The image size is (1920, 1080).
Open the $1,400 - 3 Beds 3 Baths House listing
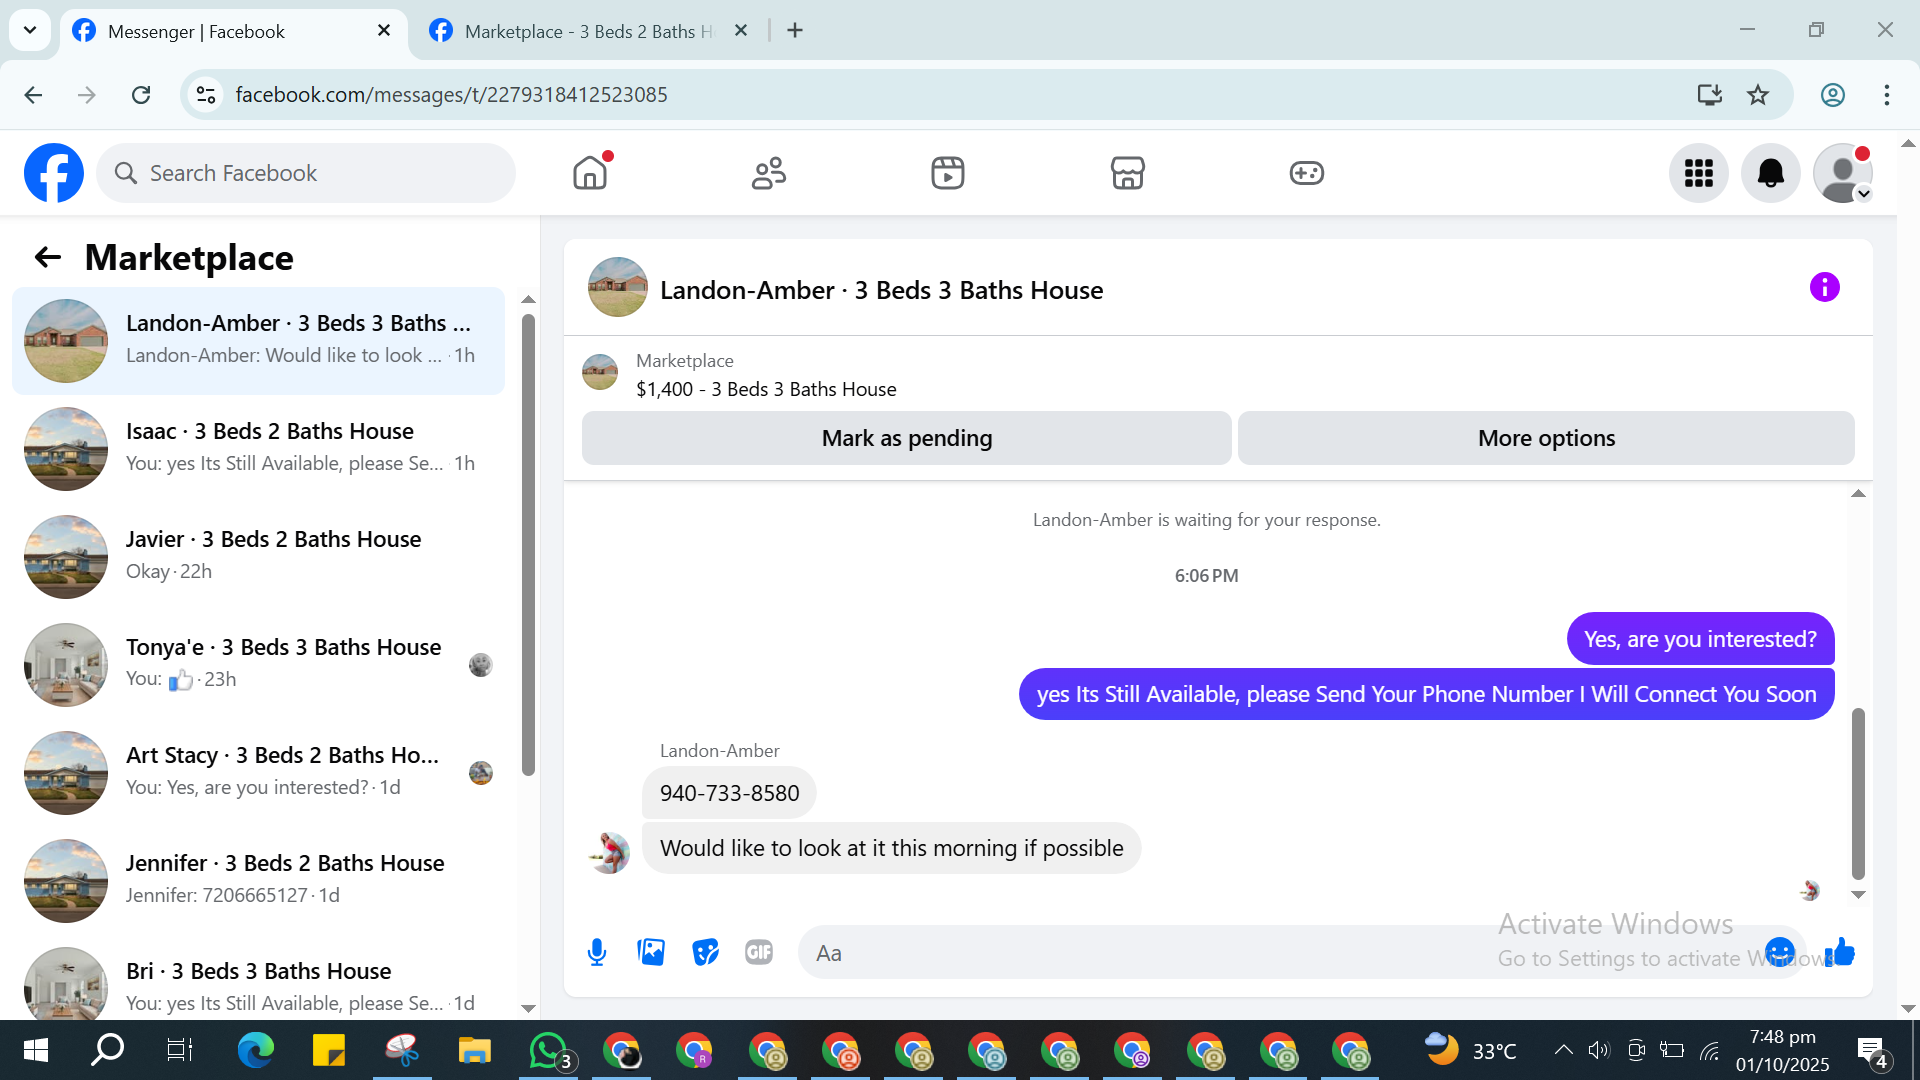tap(766, 389)
